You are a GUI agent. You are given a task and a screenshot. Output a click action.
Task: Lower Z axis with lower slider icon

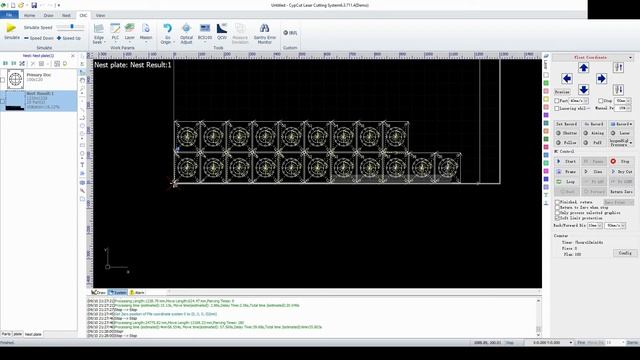(x=618, y=89)
